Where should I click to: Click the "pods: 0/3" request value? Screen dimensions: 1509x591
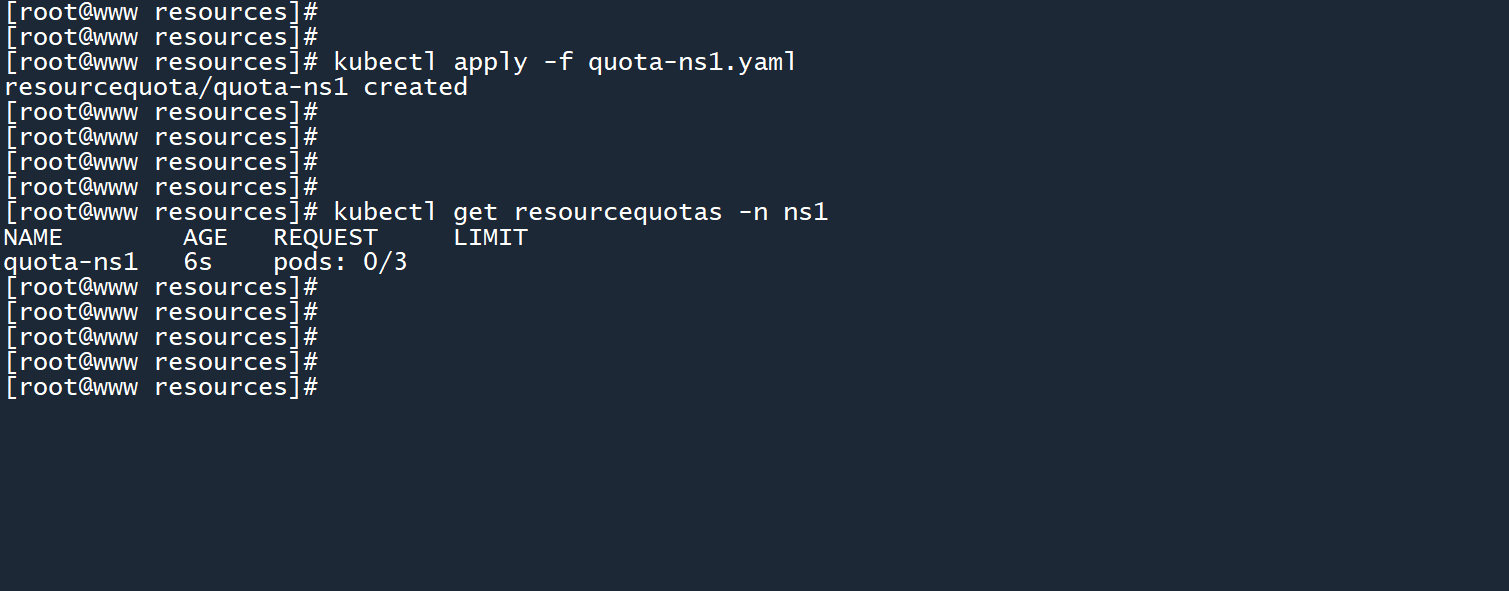click(340, 263)
